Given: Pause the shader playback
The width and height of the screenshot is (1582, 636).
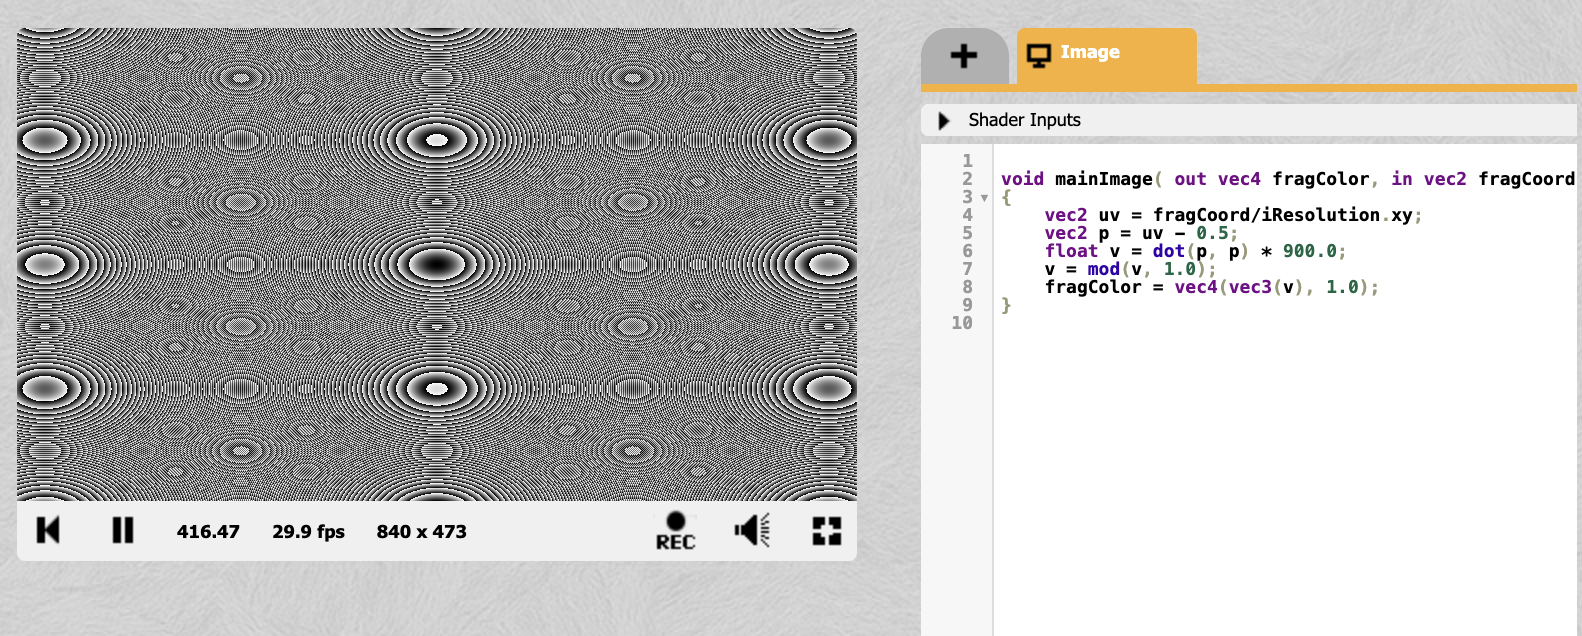Looking at the screenshot, I should point(123,530).
